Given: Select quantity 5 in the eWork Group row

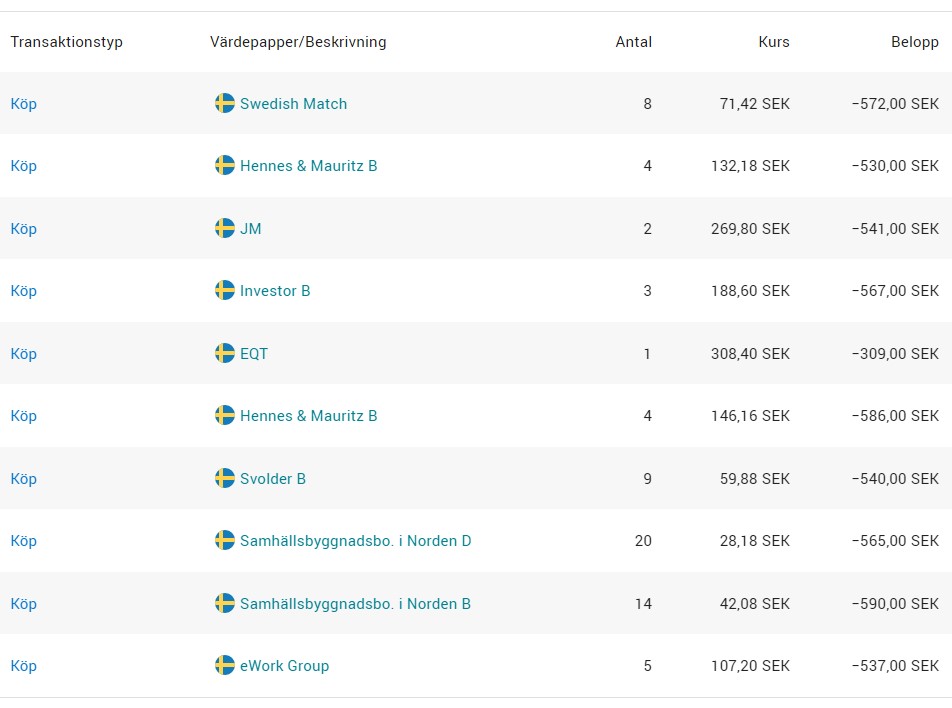Looking at the screenshot, I should (x=647, y=666).
